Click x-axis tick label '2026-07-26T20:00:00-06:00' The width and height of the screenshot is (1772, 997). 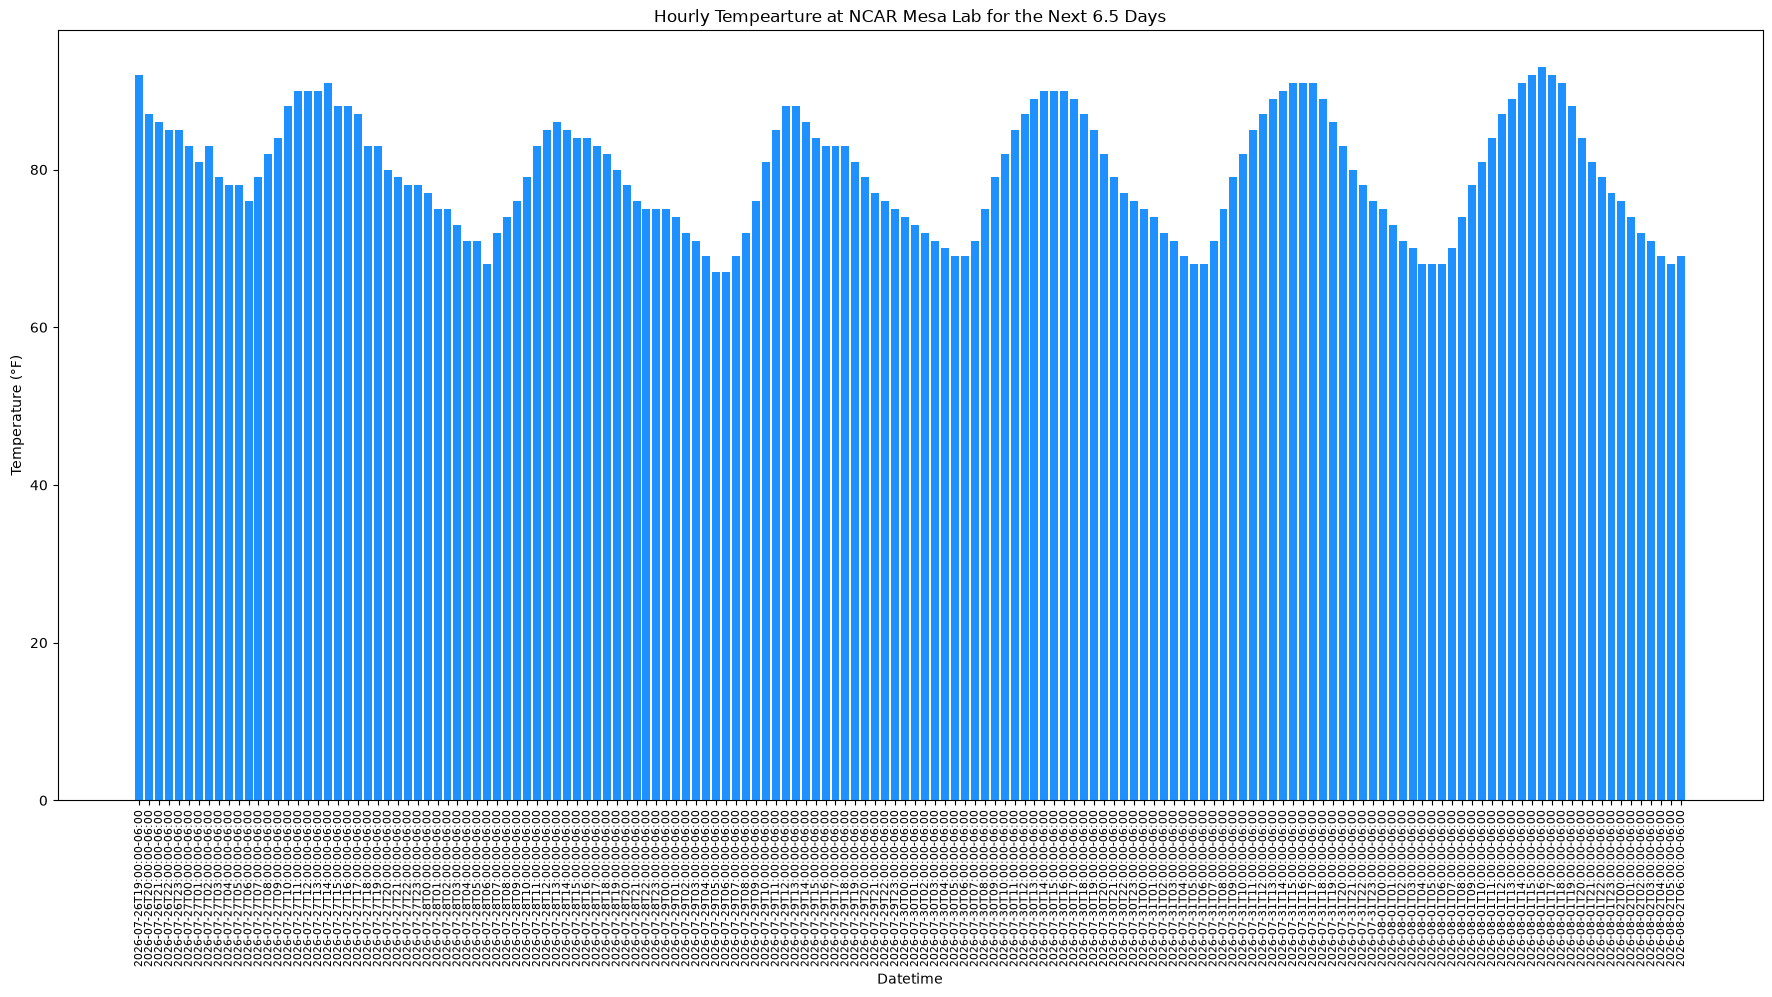(x=149, y=888)
